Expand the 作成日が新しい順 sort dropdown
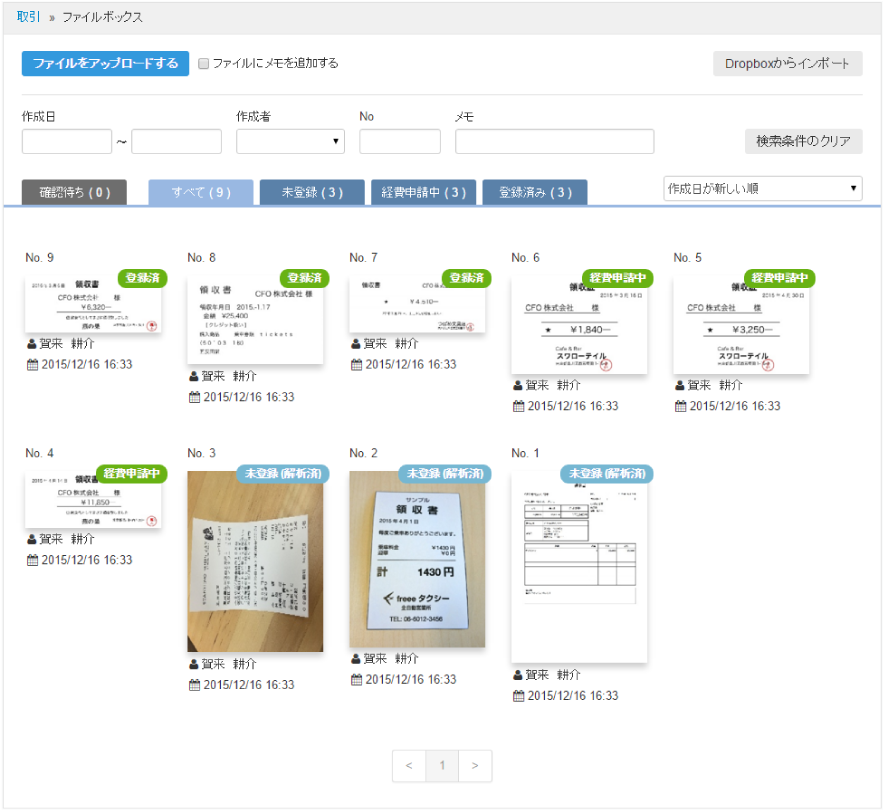 (x=762, y=188)
